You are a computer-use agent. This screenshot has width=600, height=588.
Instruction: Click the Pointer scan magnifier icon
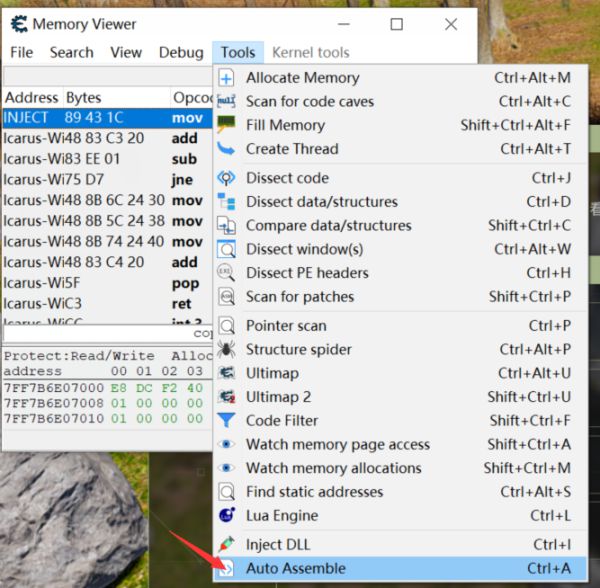[227, 326]
